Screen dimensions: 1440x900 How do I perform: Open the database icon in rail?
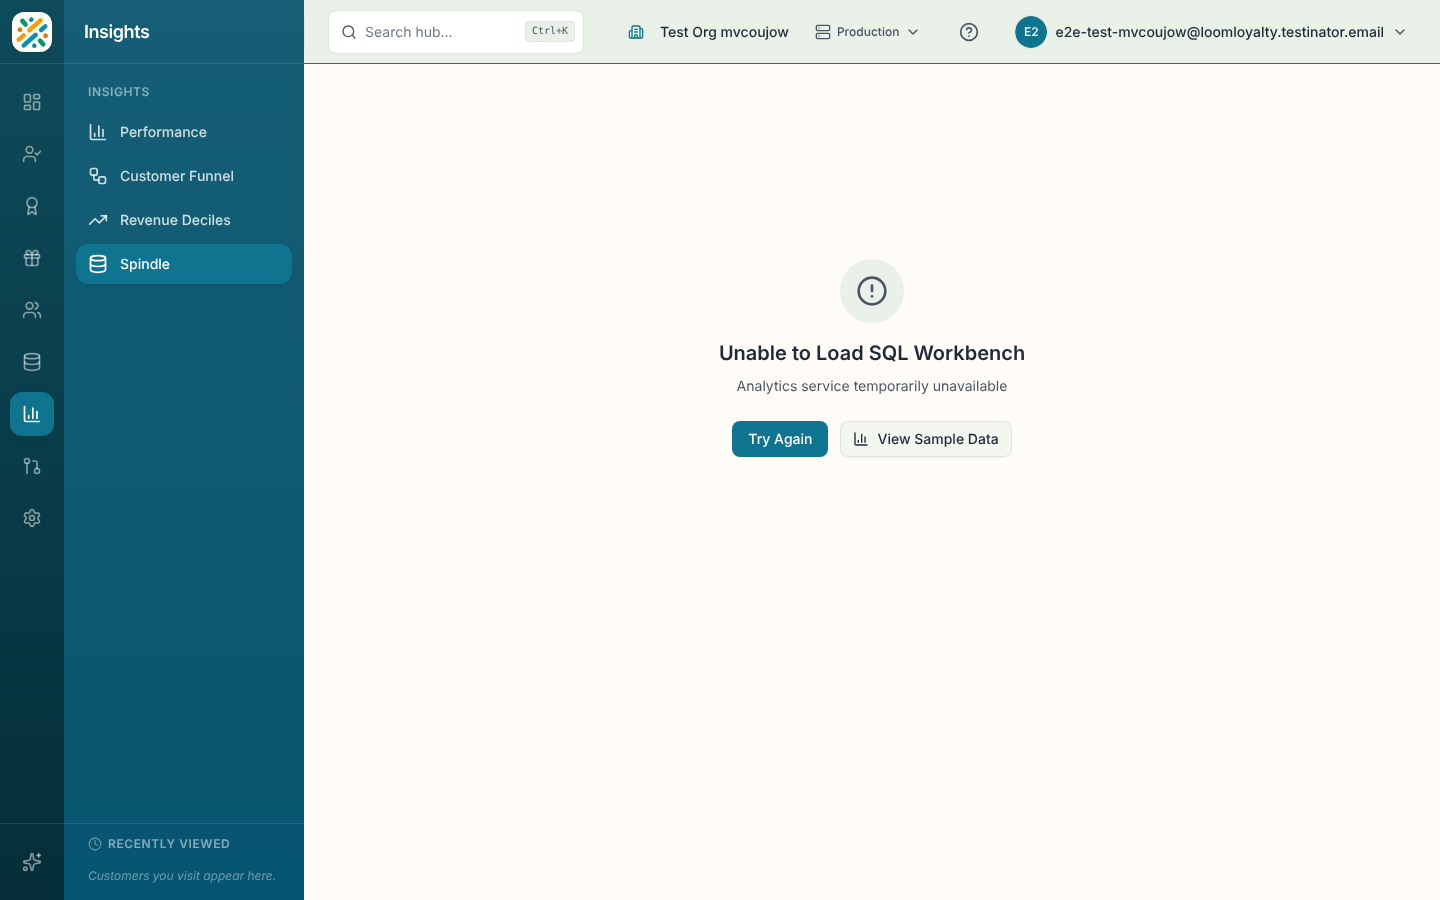click(x=32, y=362)
